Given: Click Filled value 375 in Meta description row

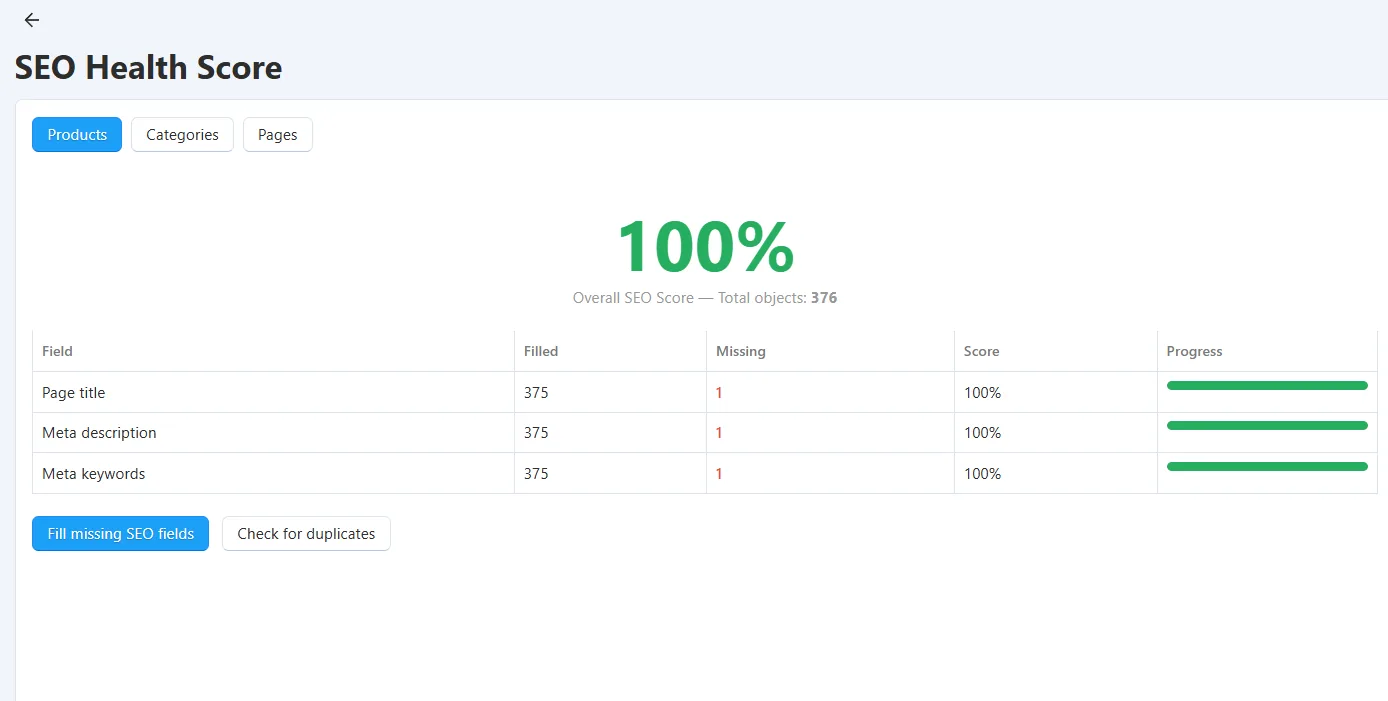Looking at the screenshot, I should [x=536, y=433].
